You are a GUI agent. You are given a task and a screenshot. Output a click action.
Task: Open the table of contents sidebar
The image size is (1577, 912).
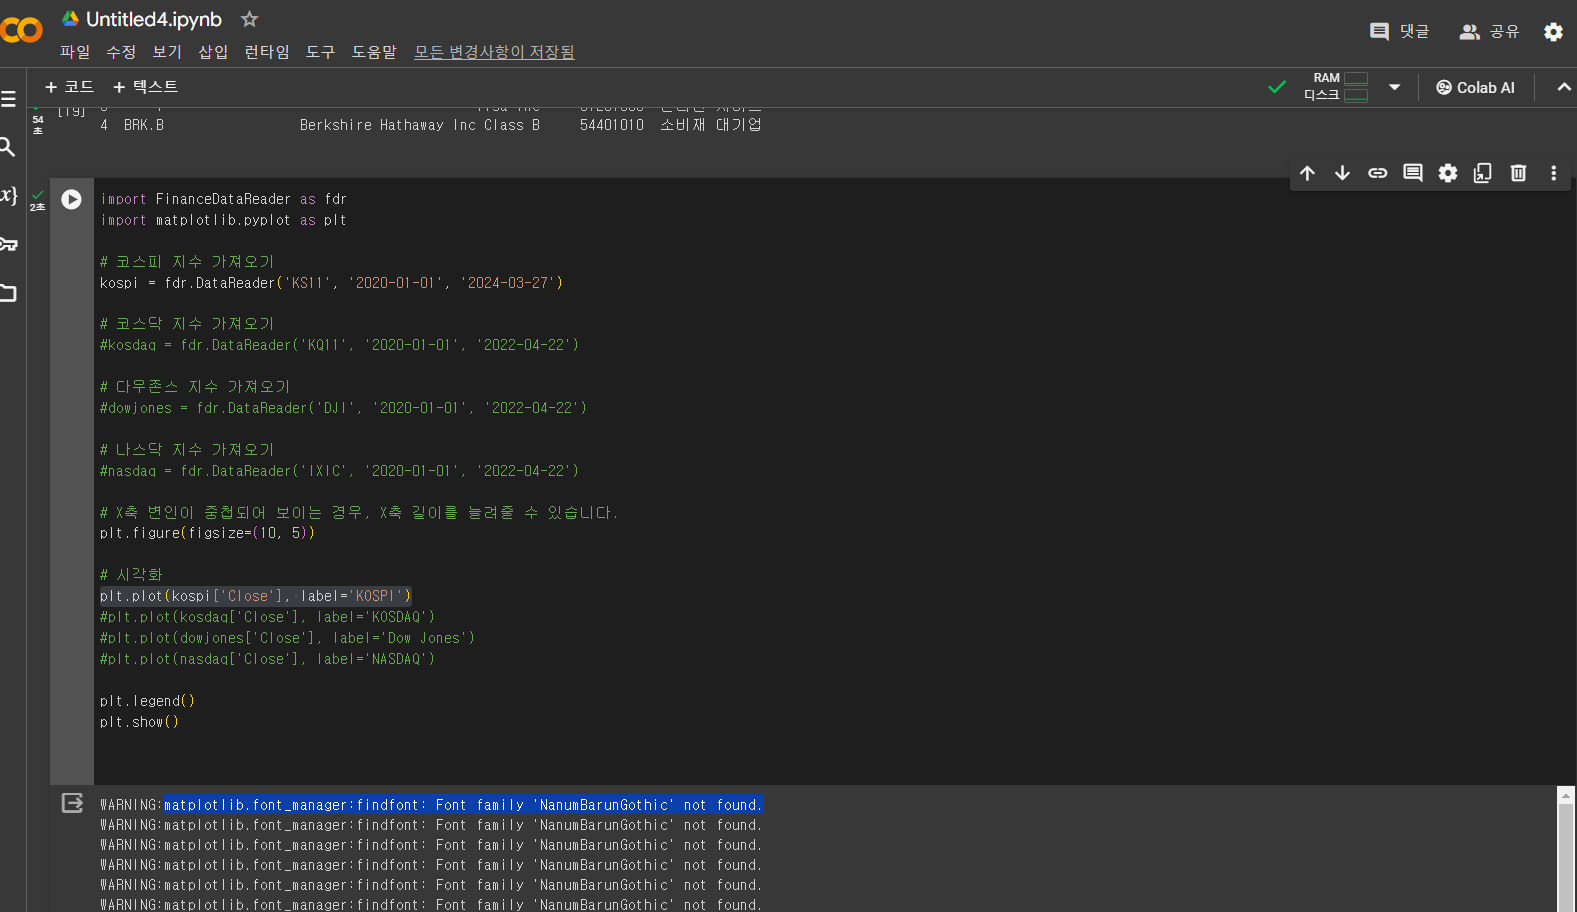(x=8, y=99)
